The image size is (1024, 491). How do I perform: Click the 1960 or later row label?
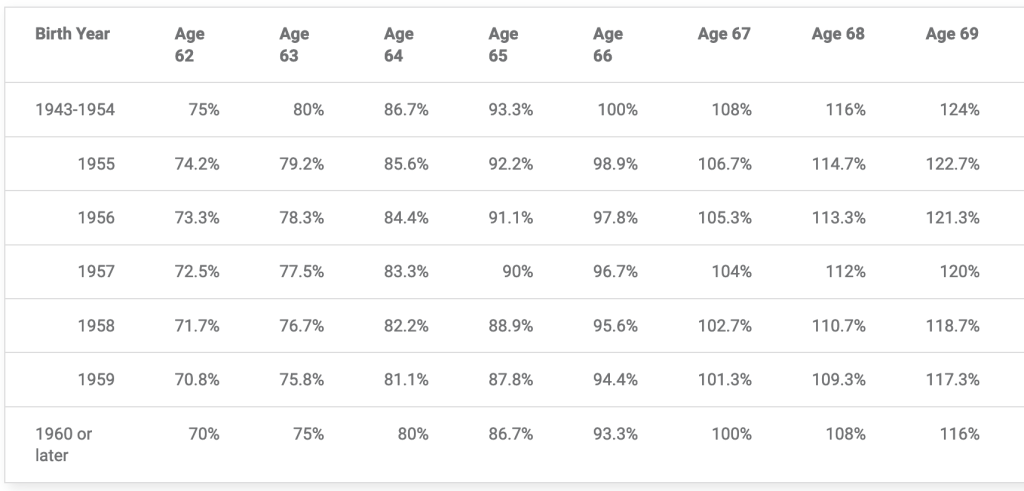tap(62, 445)
